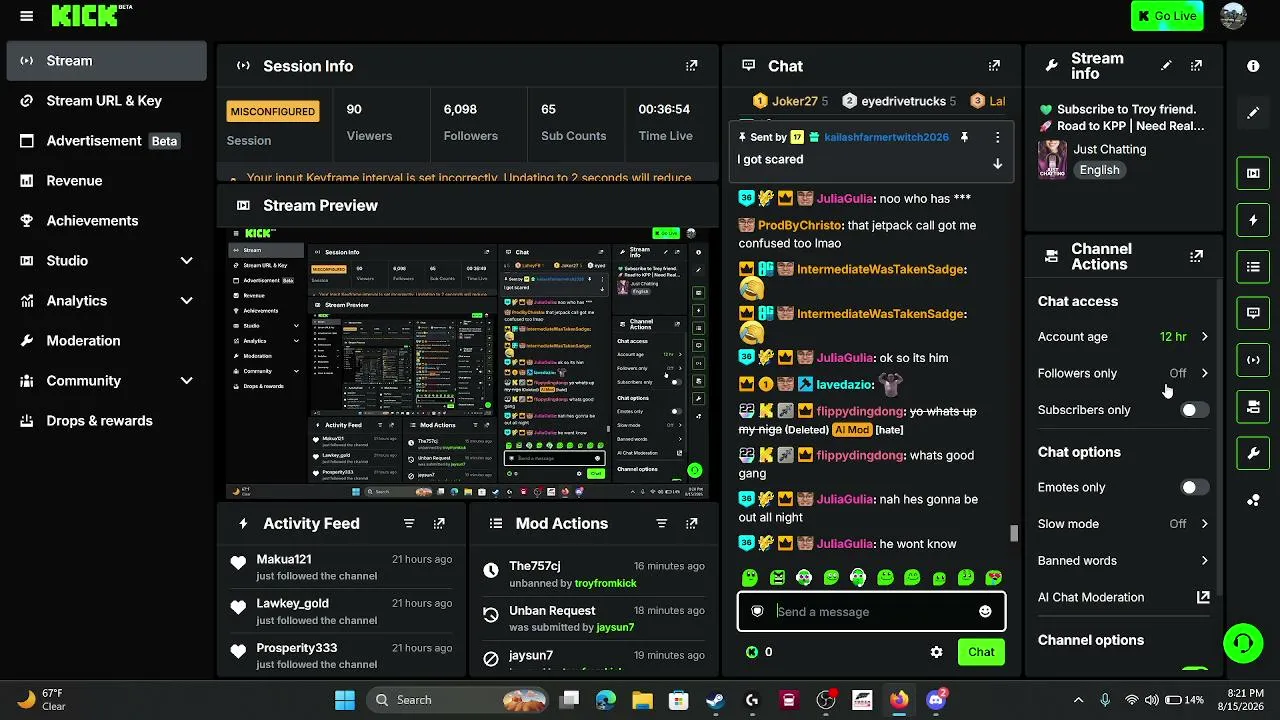Screen dimensions: 1280x720
Task: Open Stream URL & Key page
Action: click(x=106, y=101)
